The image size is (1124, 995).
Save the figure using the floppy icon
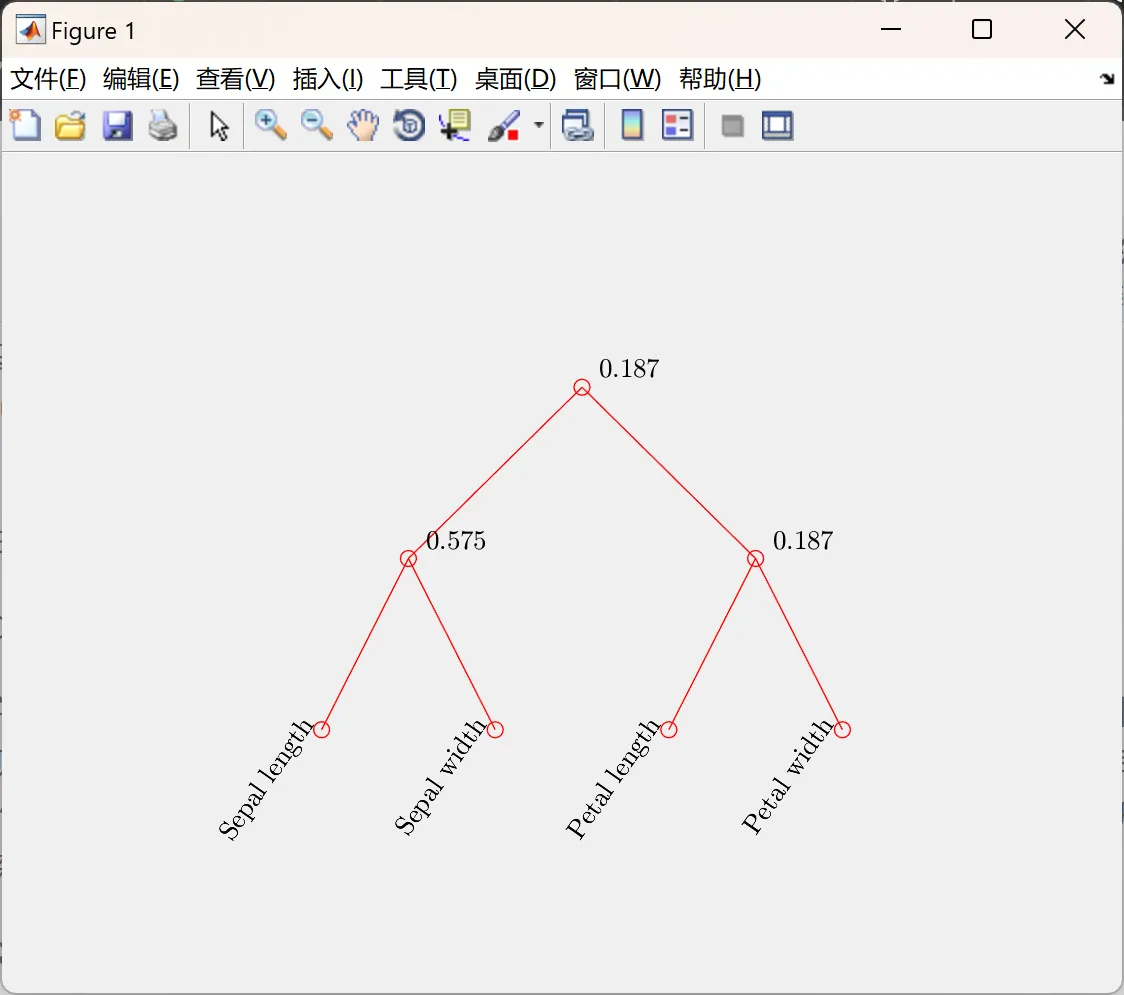click(117, 125)
